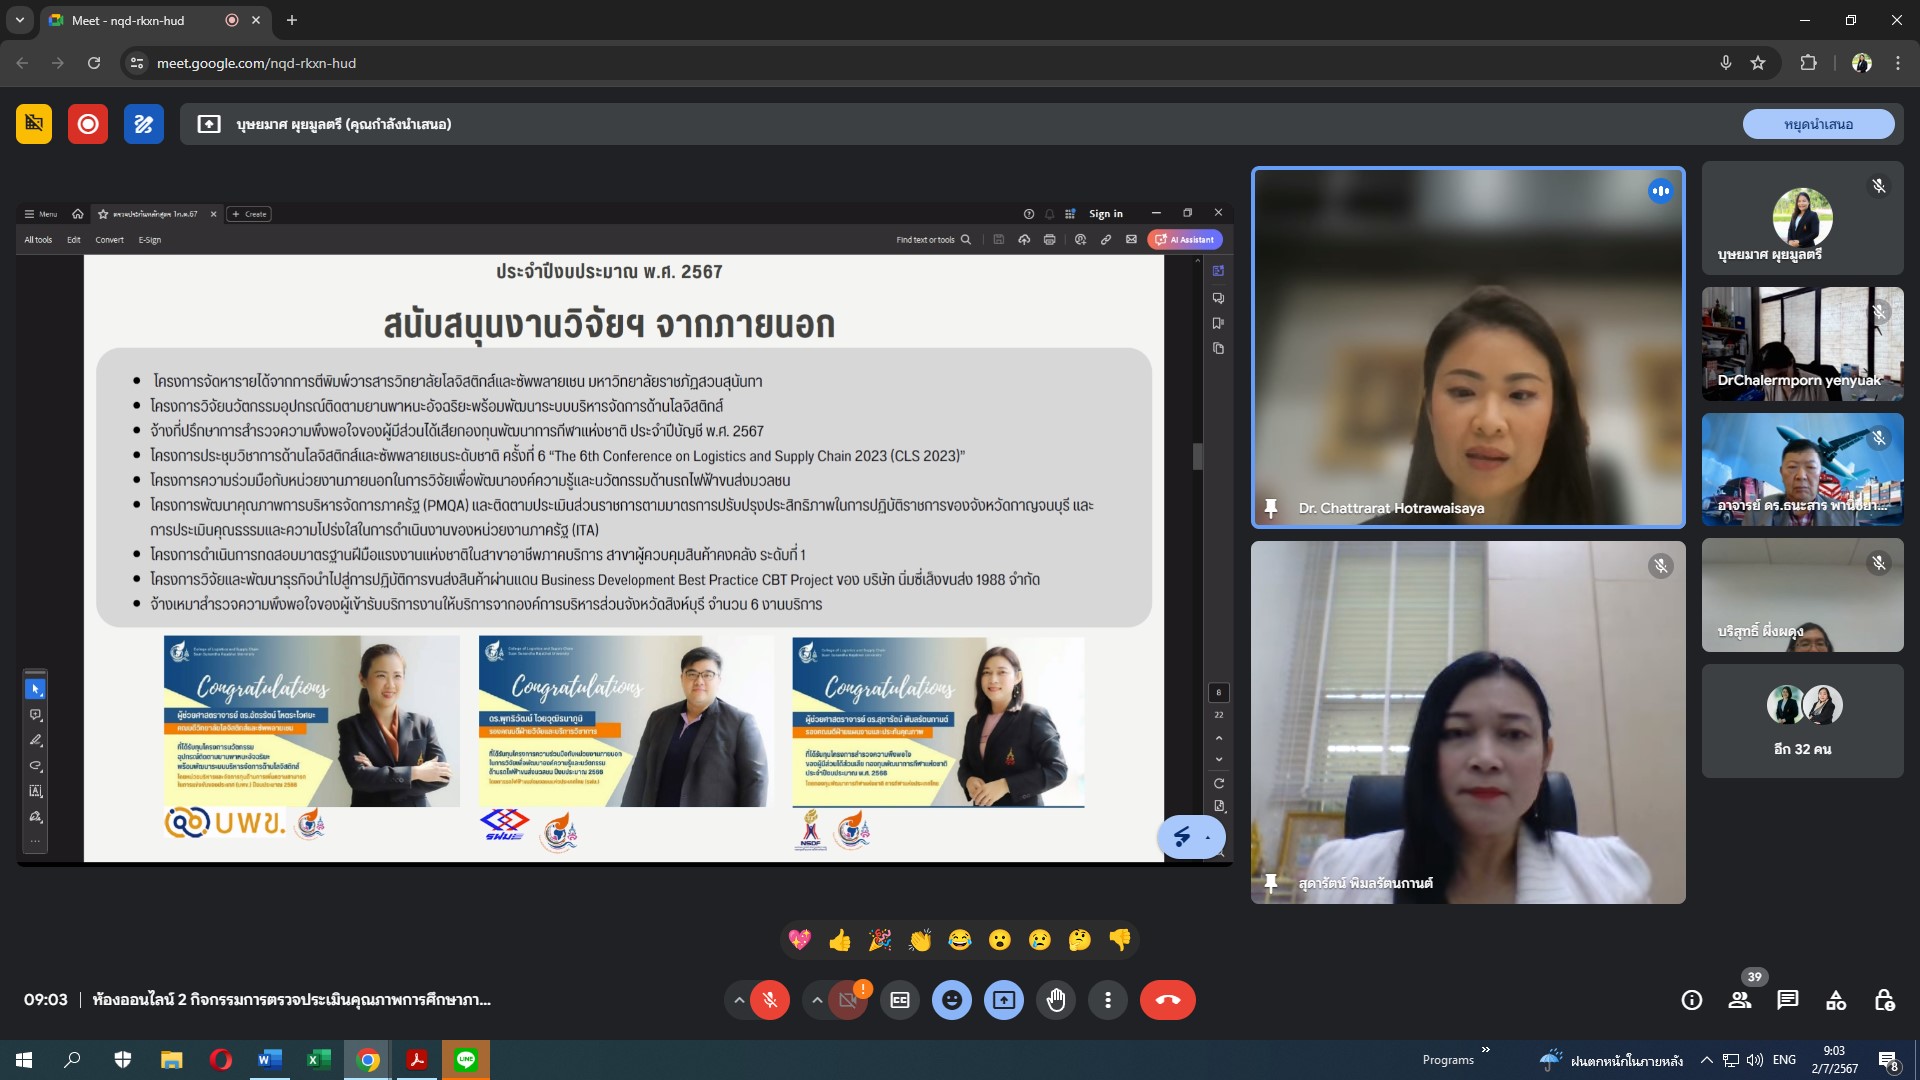Open more options three-dot menu
This screenshot has height=1080, width=1920.
pos(1108,1000)
